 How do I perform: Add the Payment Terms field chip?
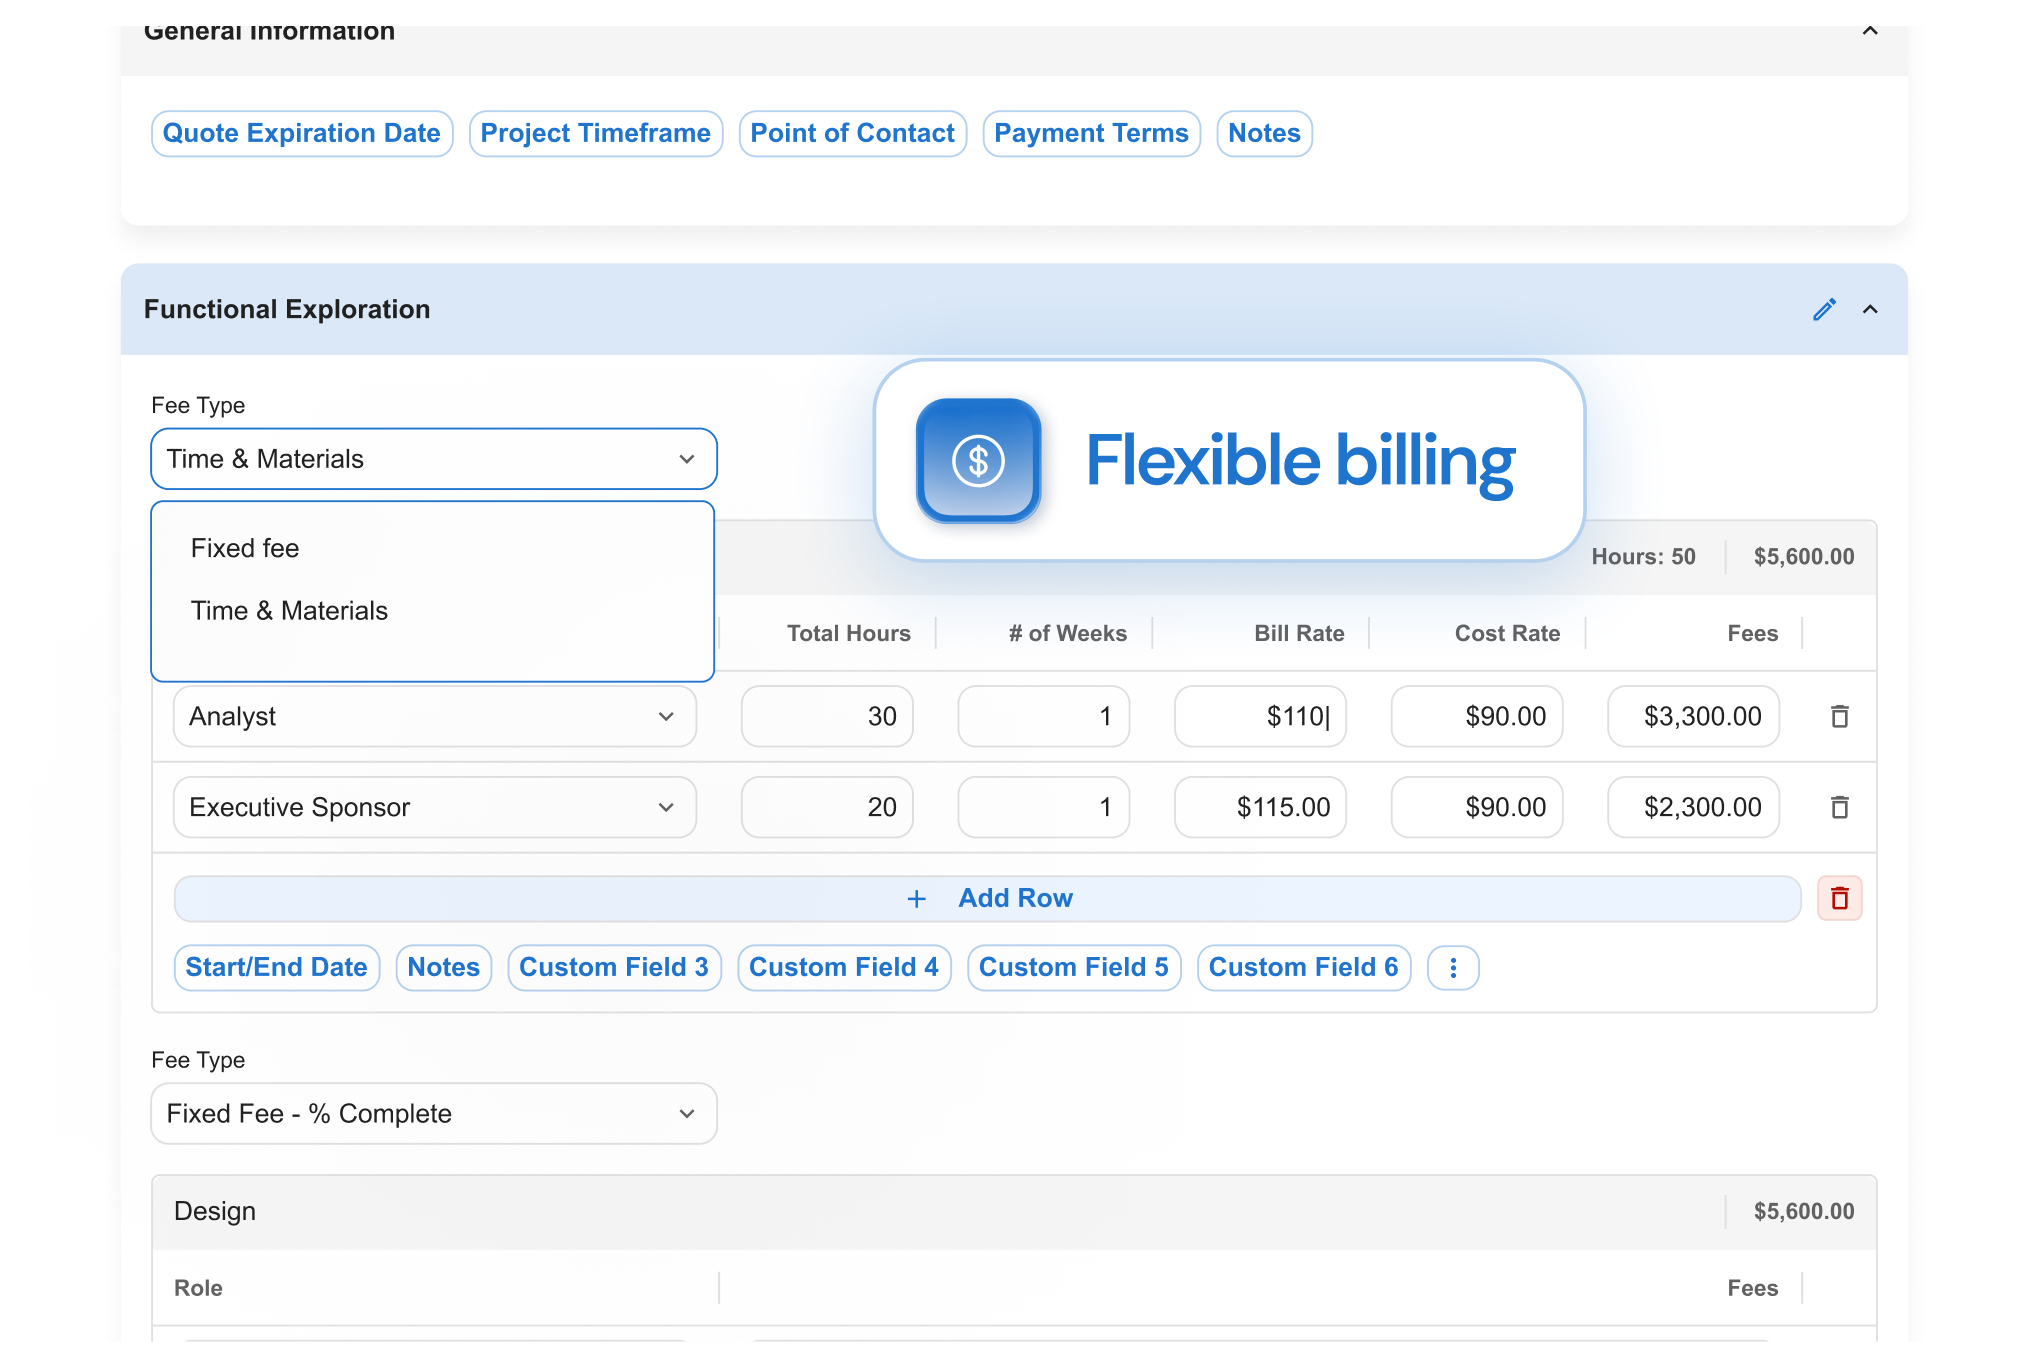pyautogui.click(x=1090, y=134)
